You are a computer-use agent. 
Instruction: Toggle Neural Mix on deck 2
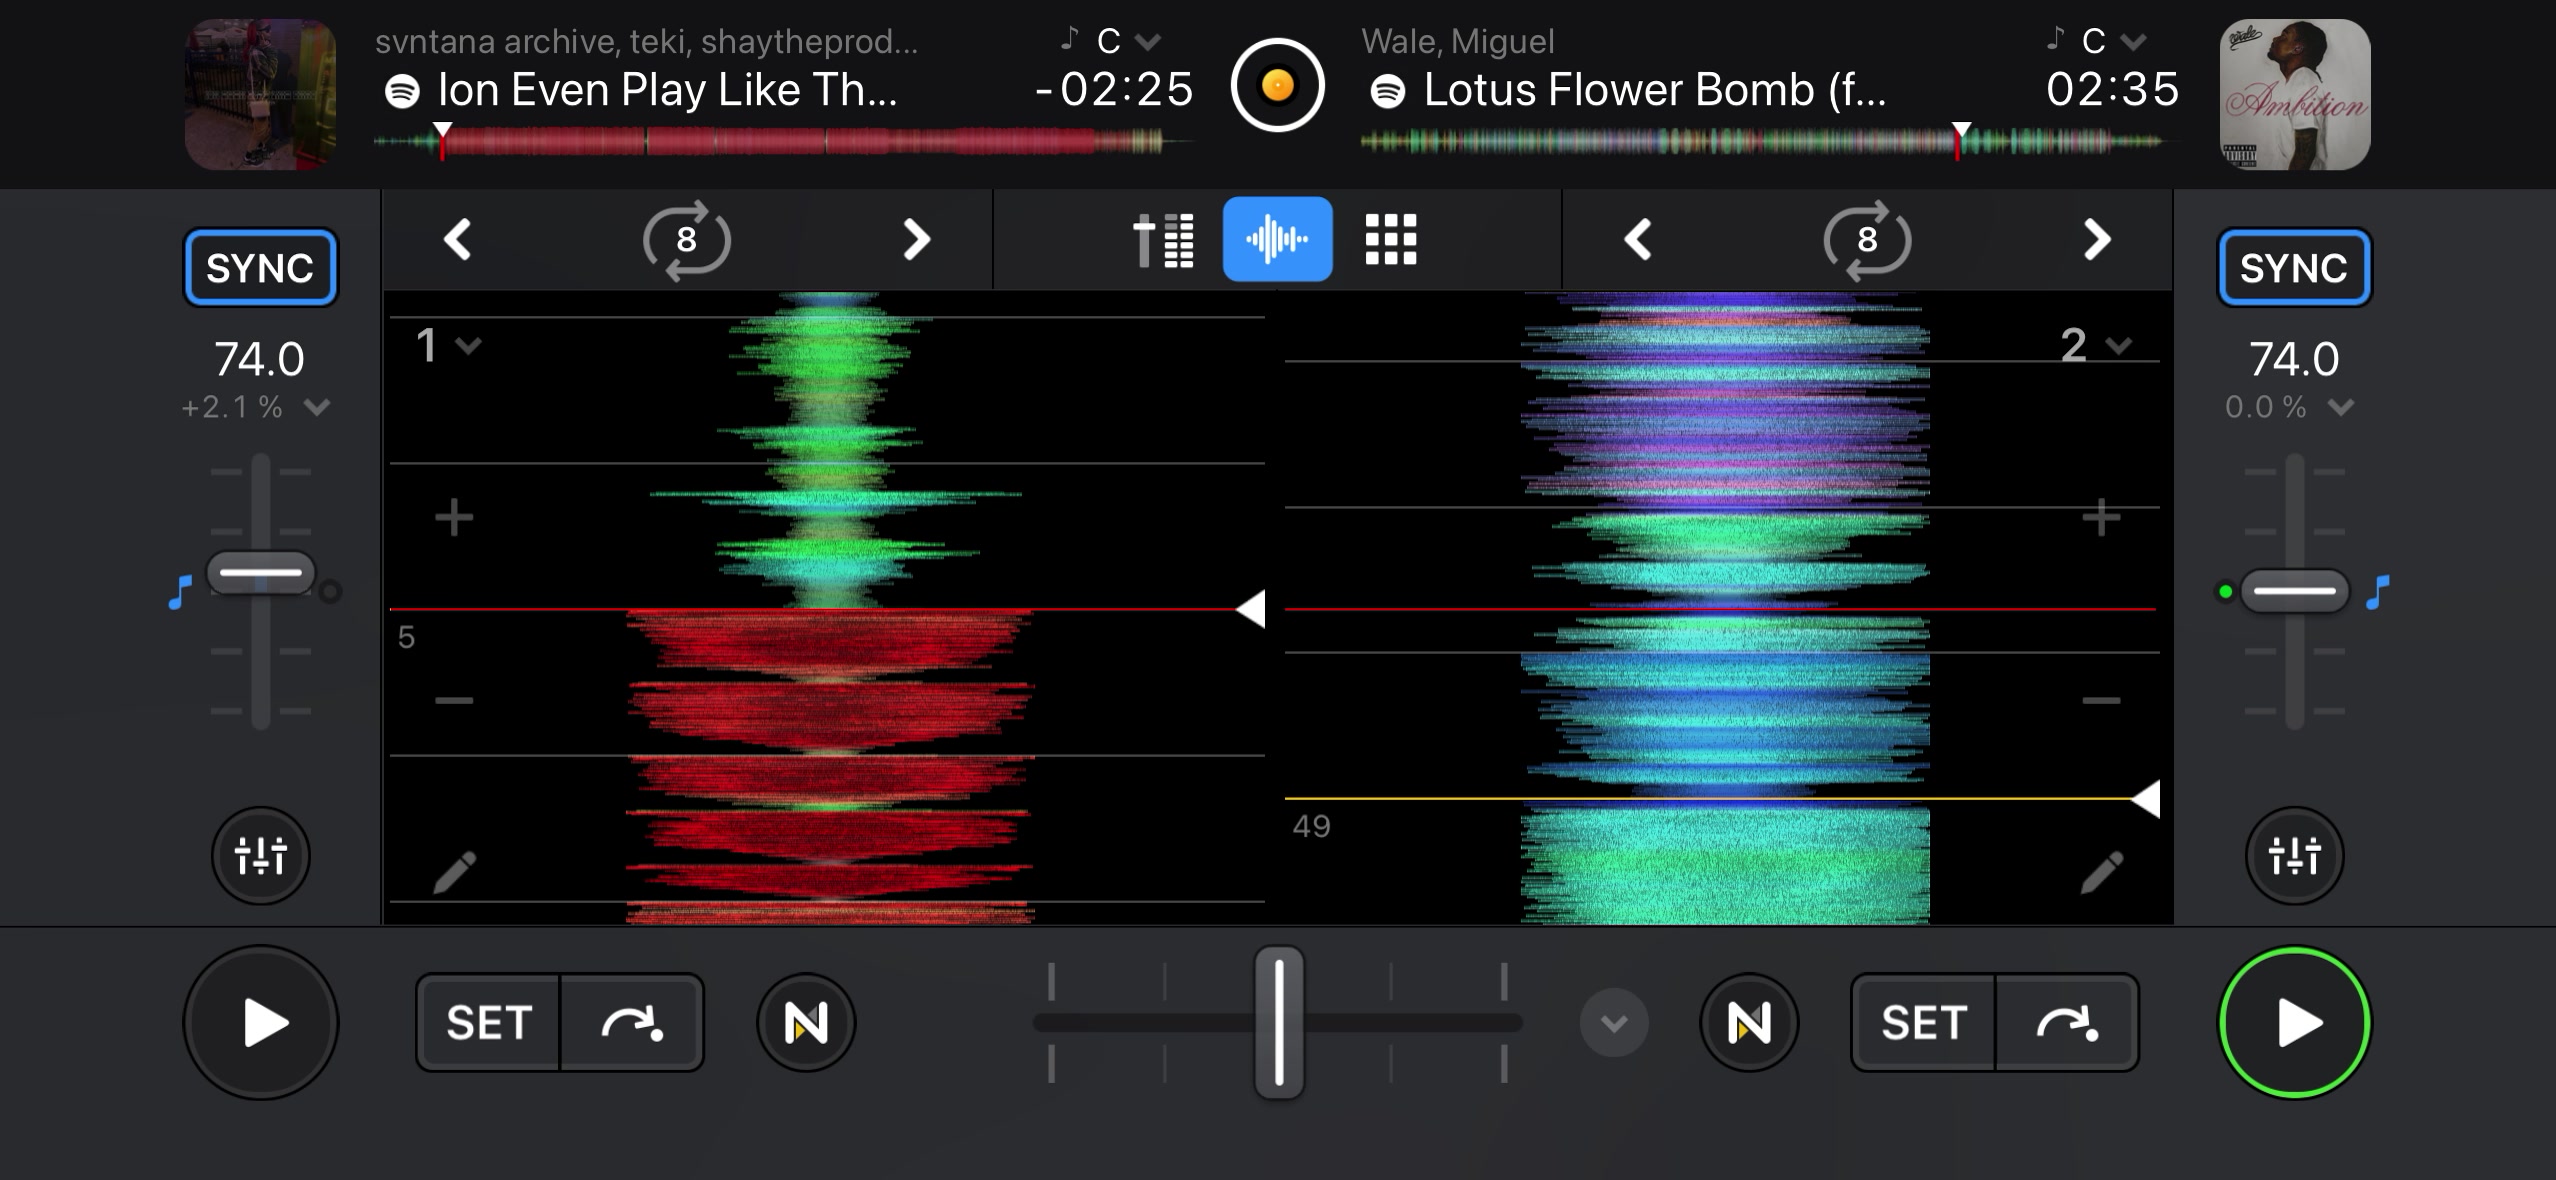tap(1749, 1023)
